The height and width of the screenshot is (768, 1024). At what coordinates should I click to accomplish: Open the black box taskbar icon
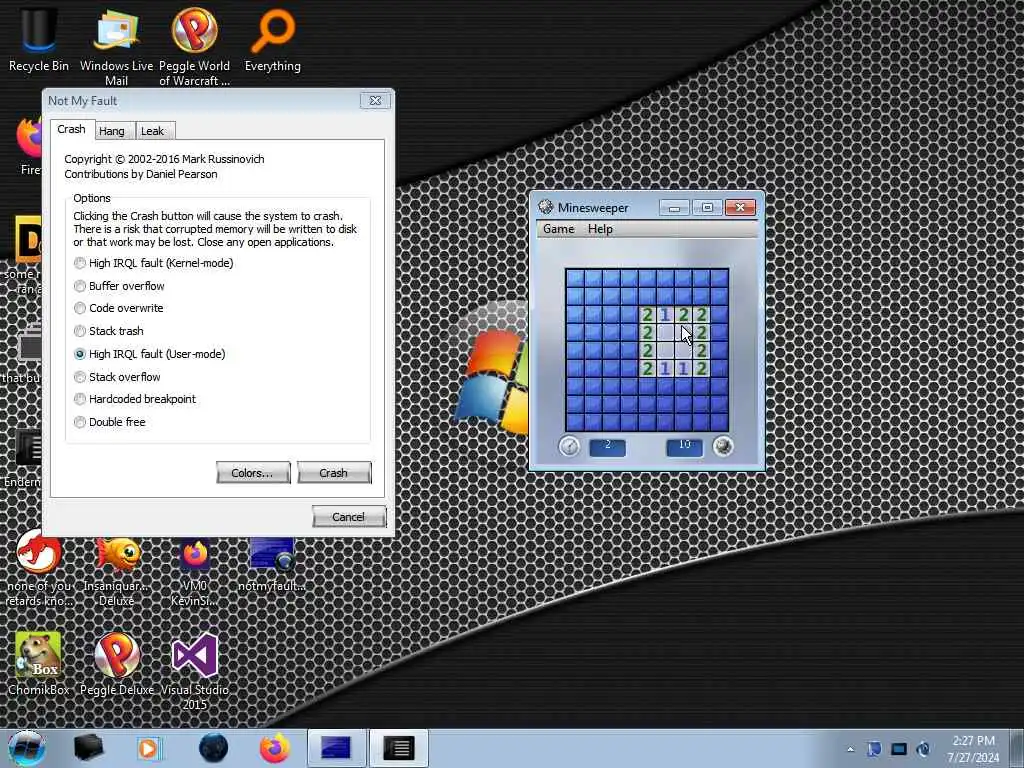pos(89,748)
